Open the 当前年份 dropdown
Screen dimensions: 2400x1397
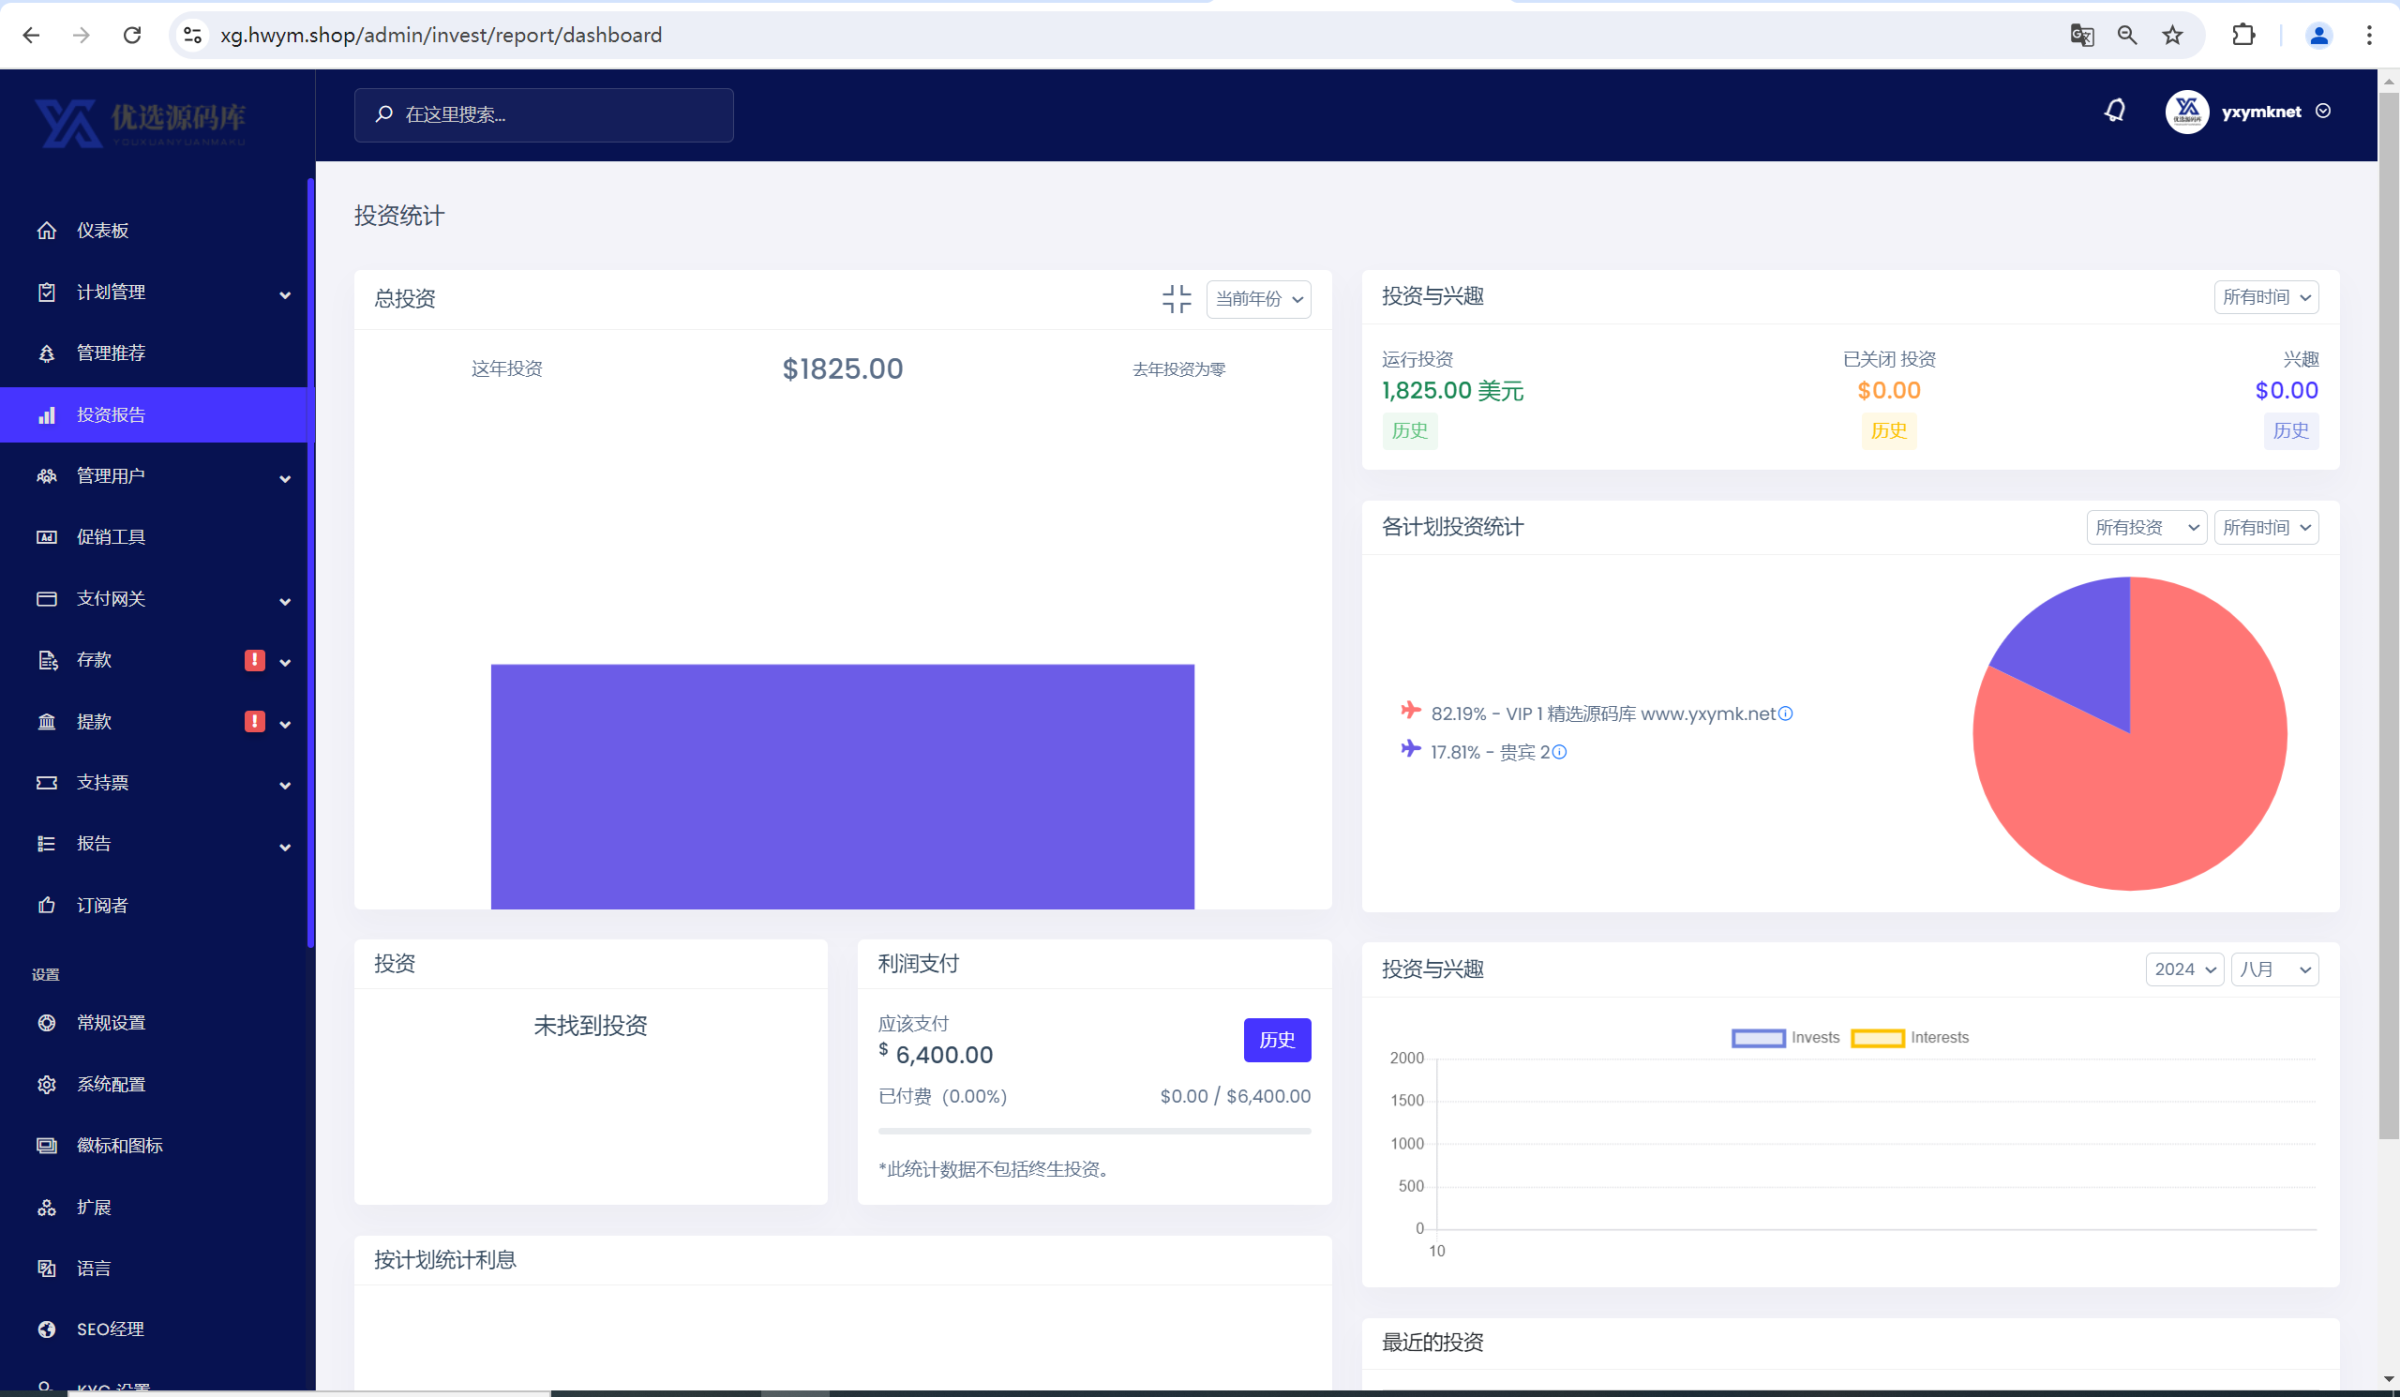[1258, 299]
